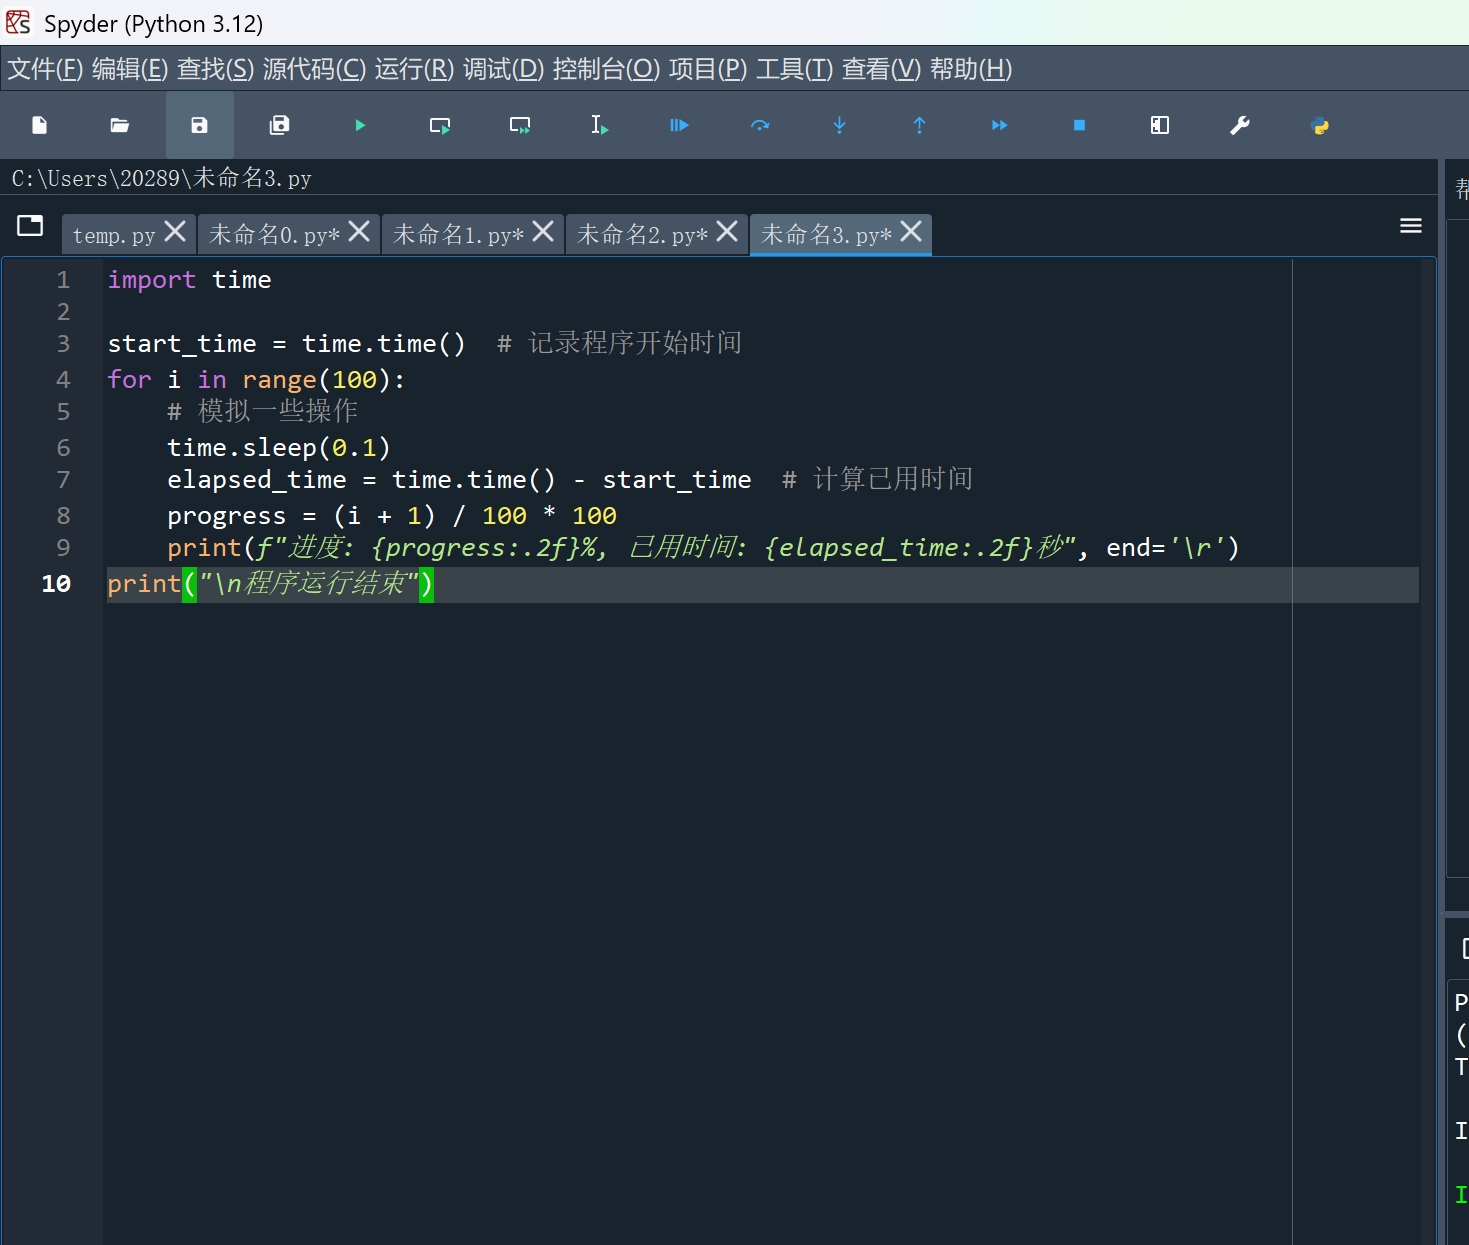Open the 控制台(O) menu
Viewport: 1469px width, 1245px height.
tap(607, 69)
